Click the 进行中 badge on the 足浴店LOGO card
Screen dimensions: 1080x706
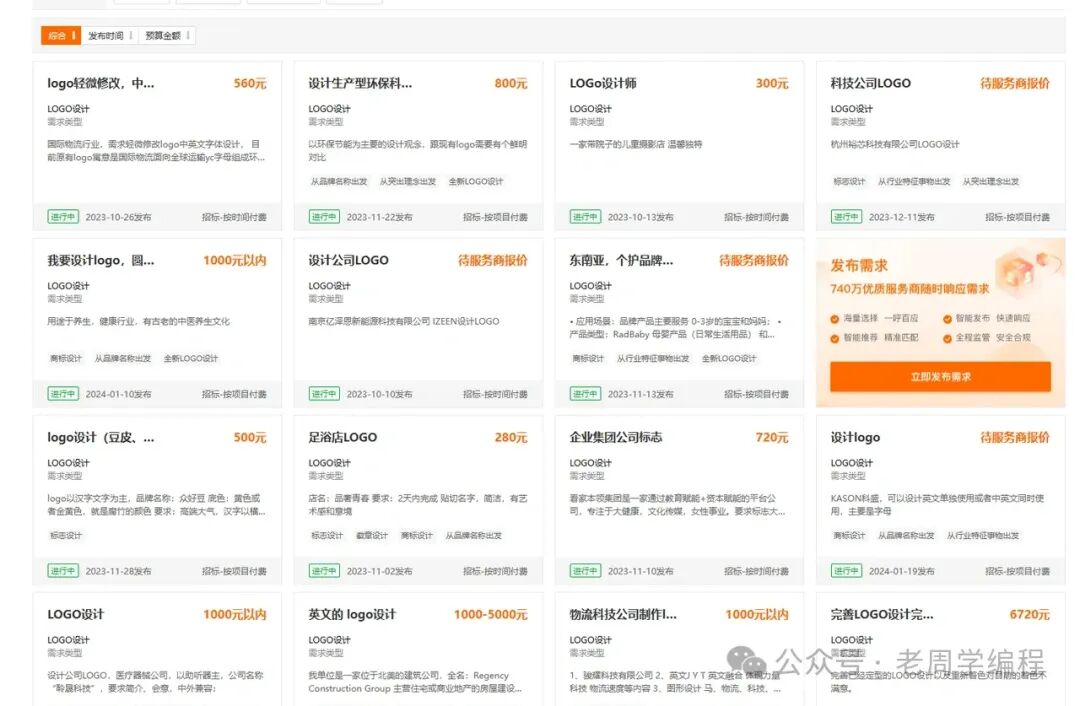pyautogui.click(x=324, y=571)
